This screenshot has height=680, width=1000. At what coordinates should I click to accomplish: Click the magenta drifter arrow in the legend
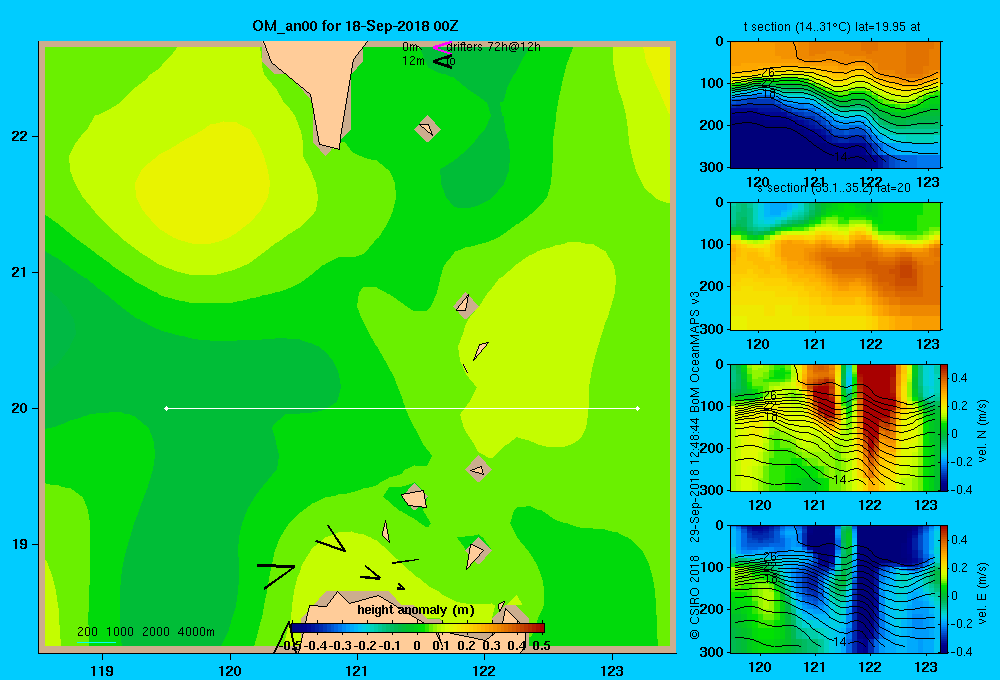click(441, 47)
